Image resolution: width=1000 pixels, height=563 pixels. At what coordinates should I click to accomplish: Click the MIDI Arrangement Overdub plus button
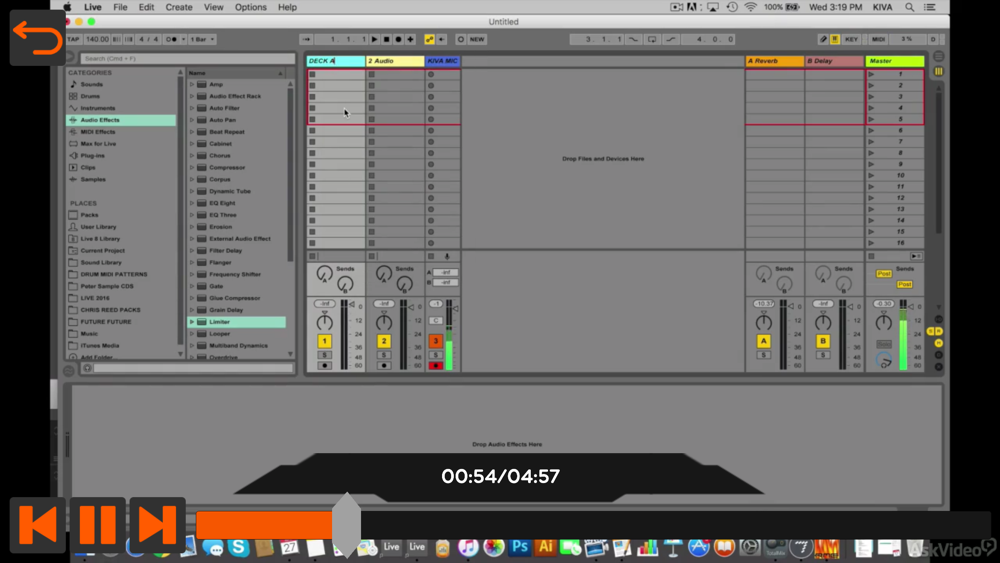(x=410, y=39)
